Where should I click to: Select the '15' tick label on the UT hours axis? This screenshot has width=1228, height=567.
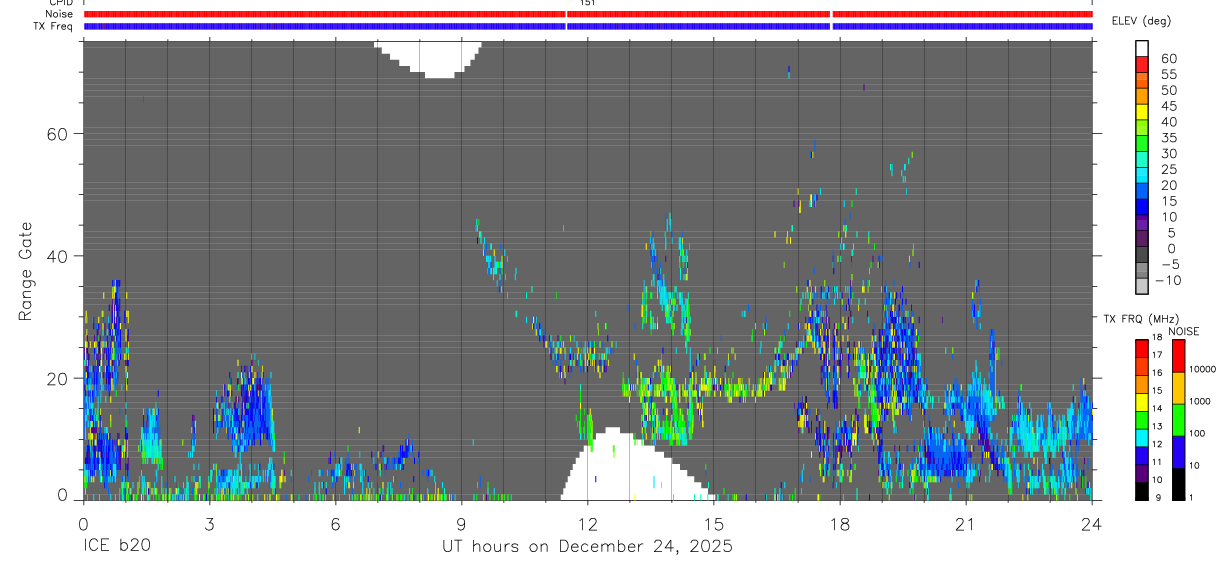pyautogui.click(x=714, y=524)
